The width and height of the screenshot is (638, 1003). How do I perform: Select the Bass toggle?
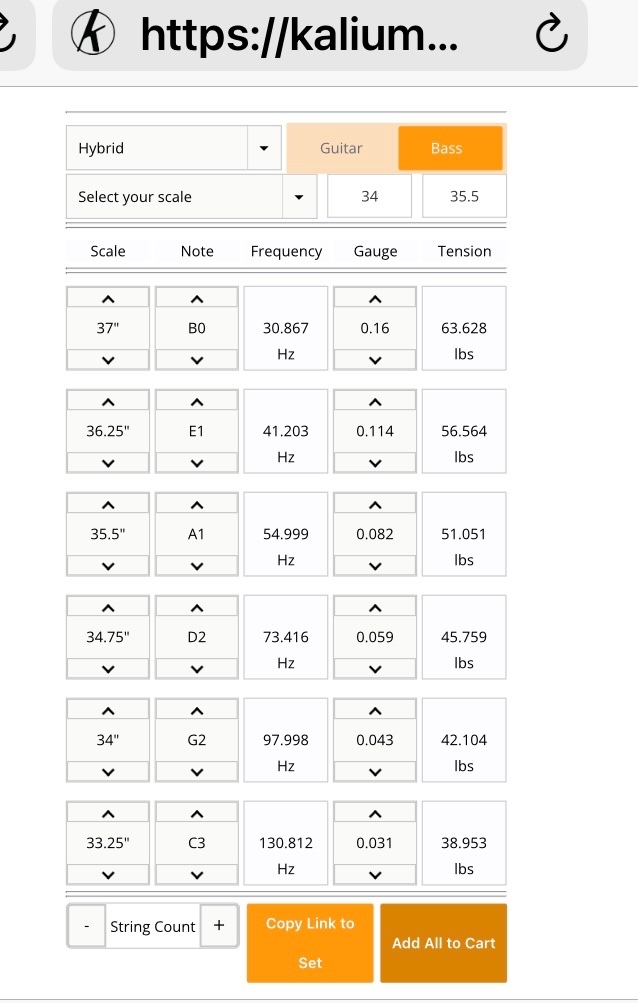[x=450, y=148]
